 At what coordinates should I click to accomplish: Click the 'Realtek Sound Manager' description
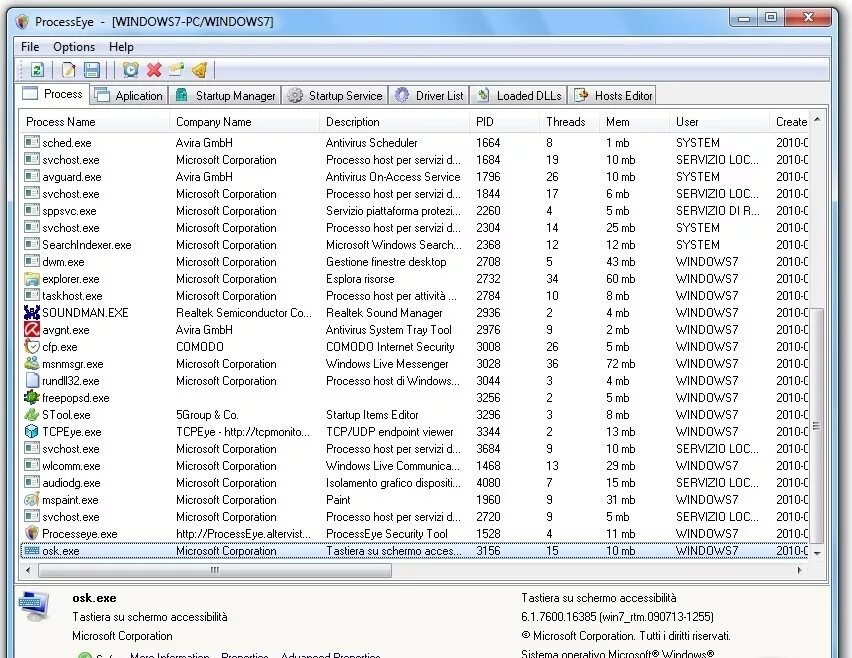(x=384, y=312)
